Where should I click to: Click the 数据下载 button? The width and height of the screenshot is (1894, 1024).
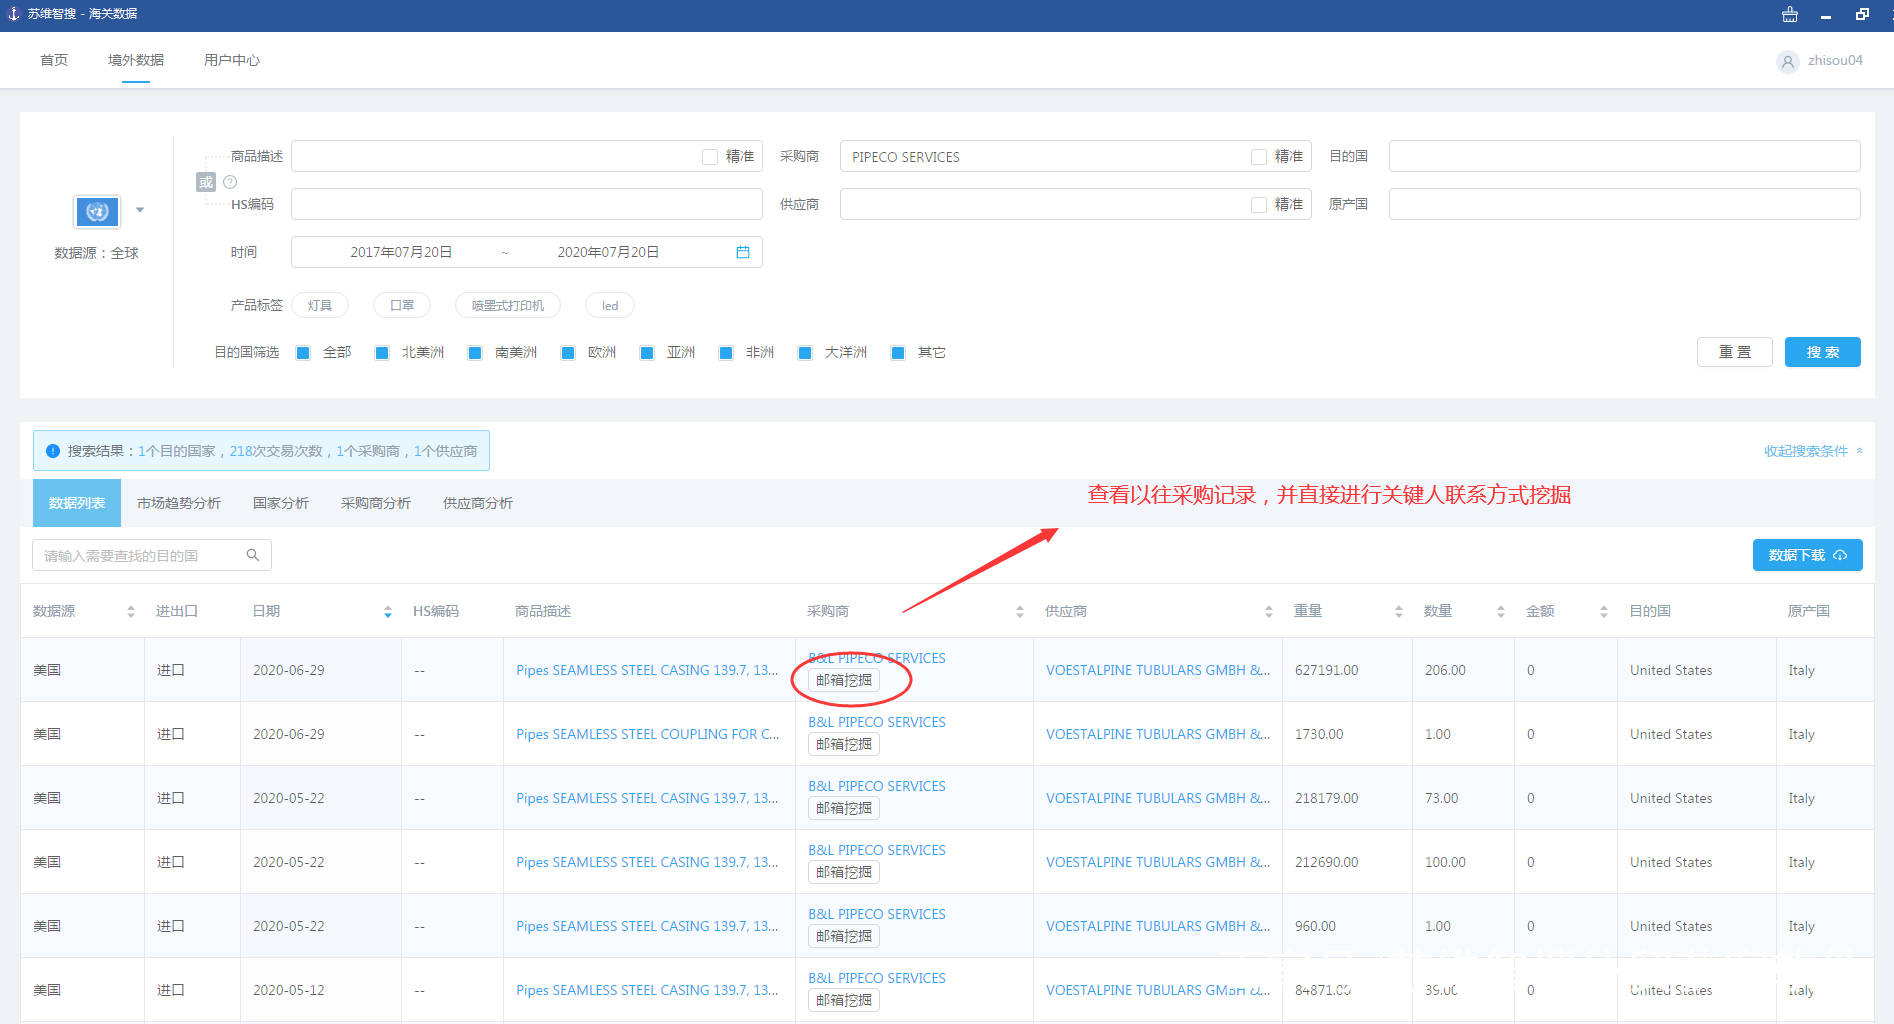click(x=1807, y=555)
